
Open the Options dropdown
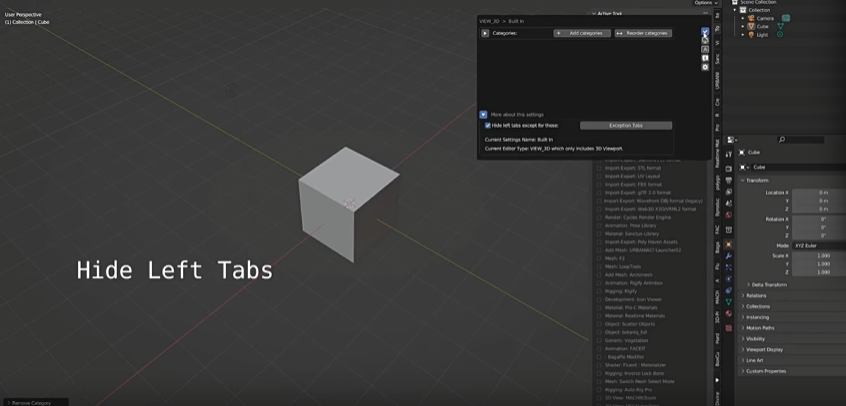coord(704,3)
